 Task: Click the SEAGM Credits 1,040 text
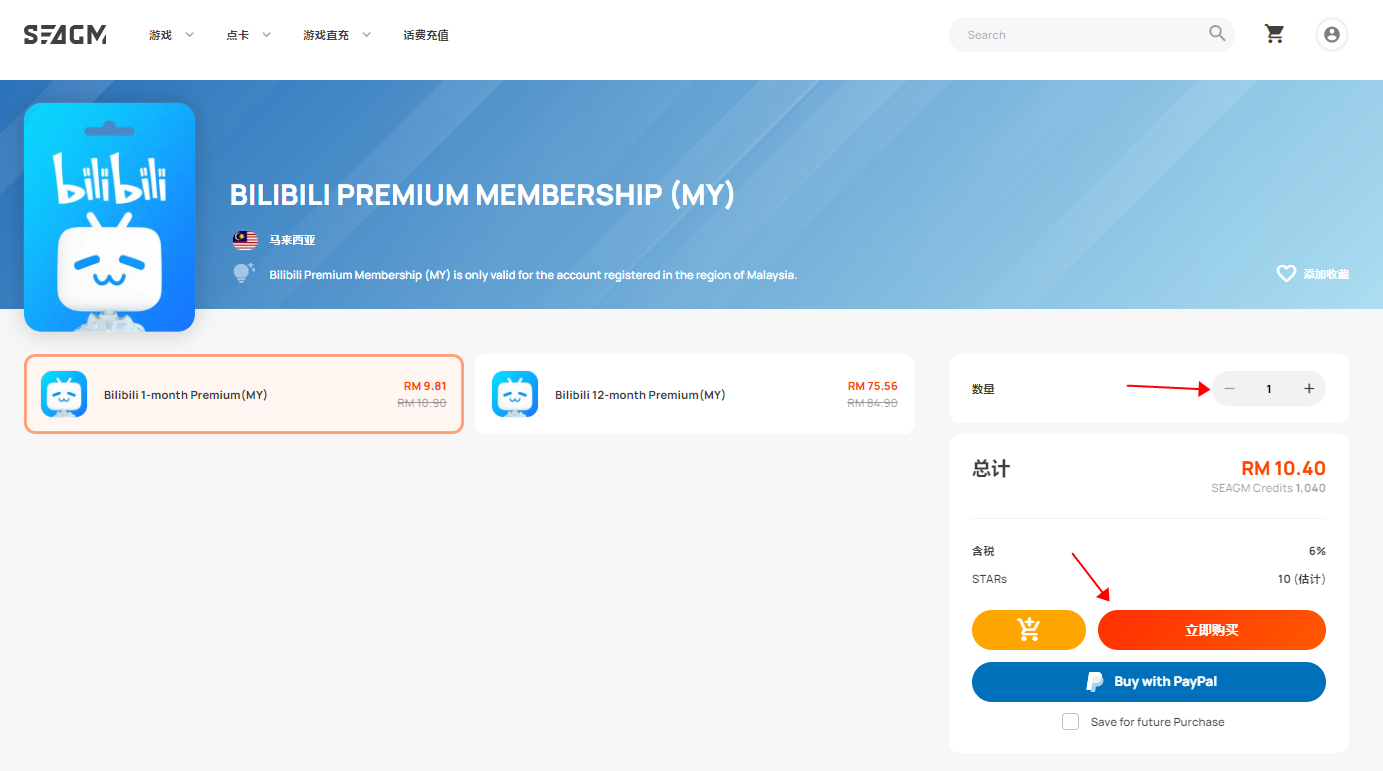[x=1268, y=489]
